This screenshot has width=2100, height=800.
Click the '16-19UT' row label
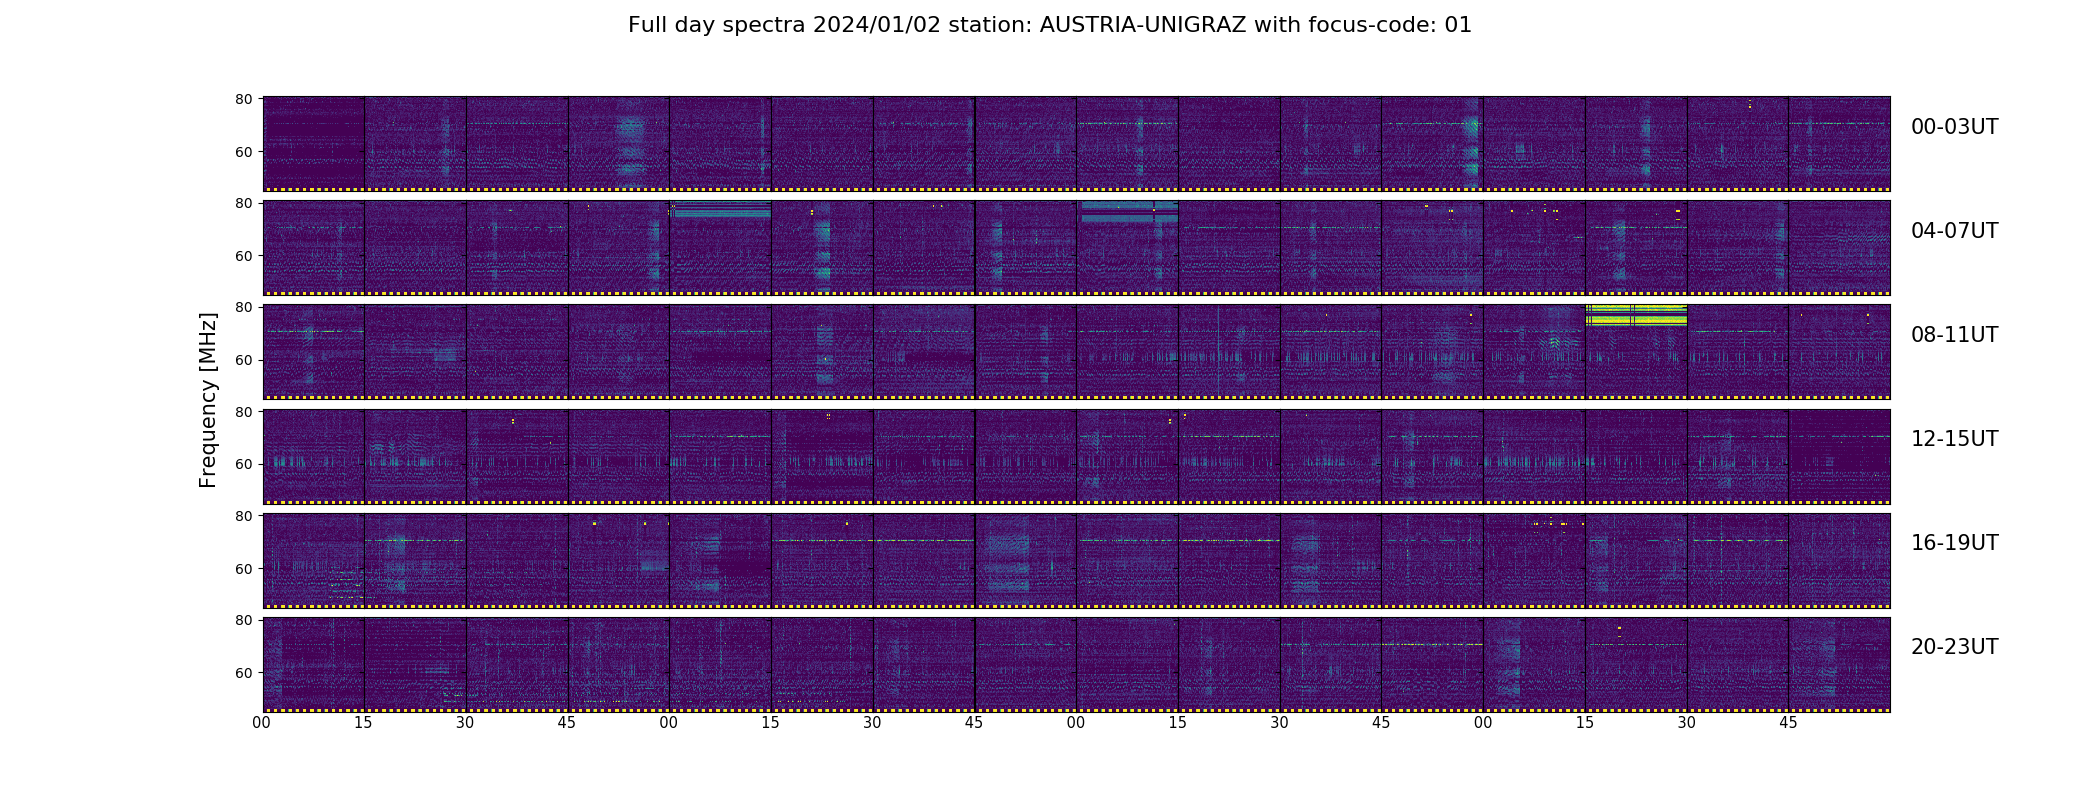click(x=1954, y=543)
